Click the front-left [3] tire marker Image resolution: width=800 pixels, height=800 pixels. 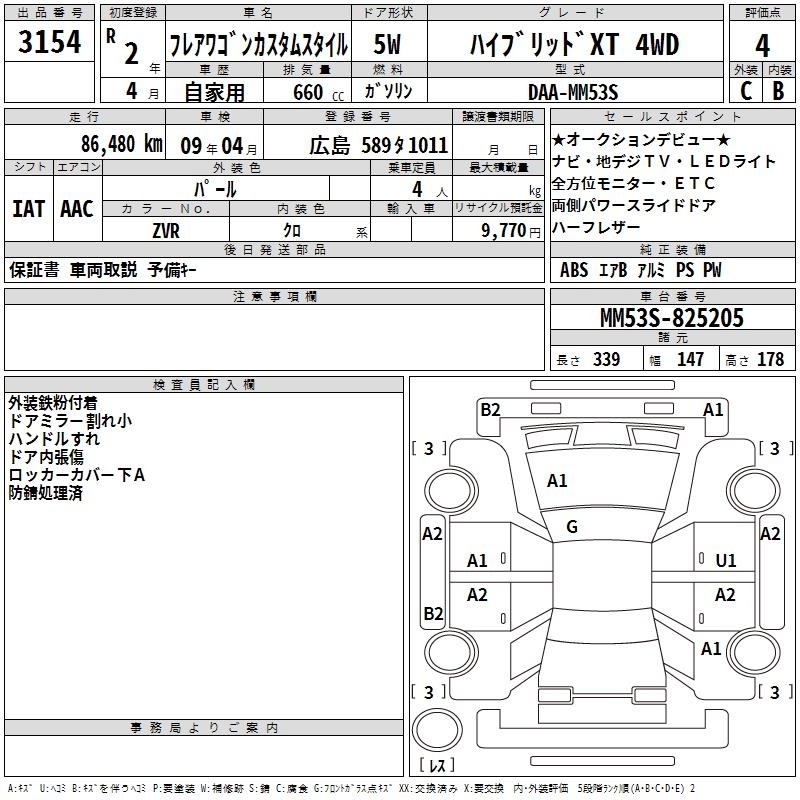click(429, 448)
